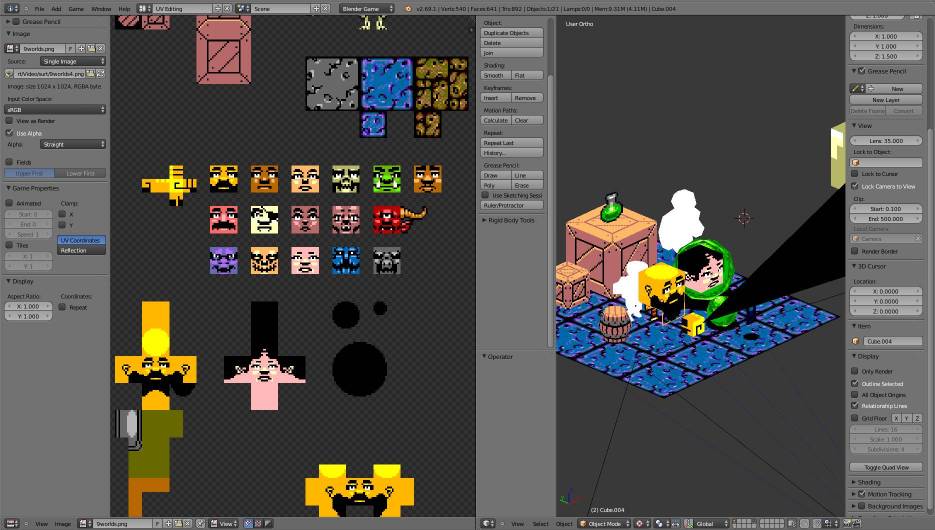Open the Game menu in the header
The width and height of the screenshot is (935, 530).
(75, 8)
